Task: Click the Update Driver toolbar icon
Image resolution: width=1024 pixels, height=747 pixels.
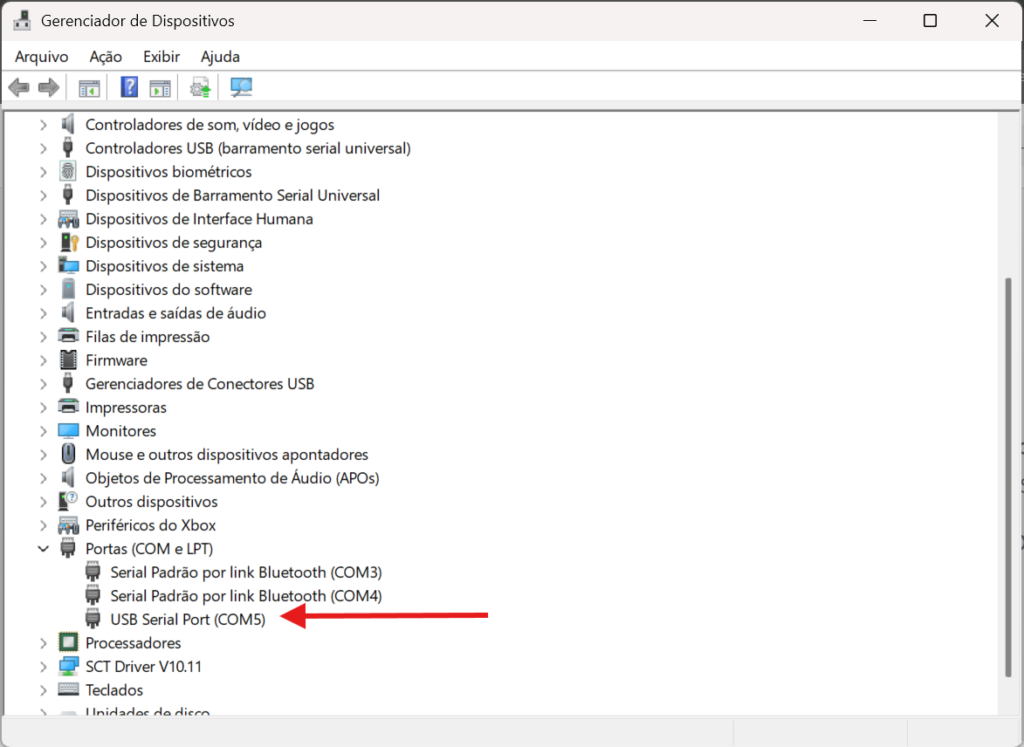Action: point(201,88)
